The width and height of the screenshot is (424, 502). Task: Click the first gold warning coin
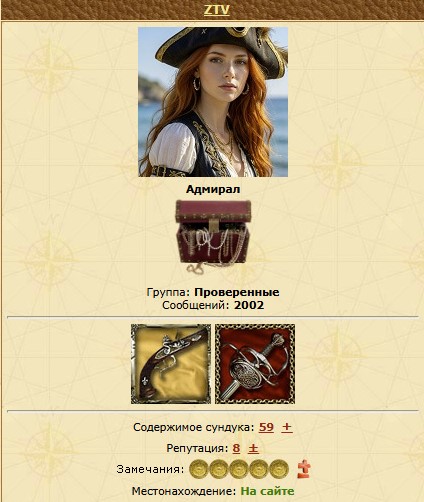coord(199,469)
